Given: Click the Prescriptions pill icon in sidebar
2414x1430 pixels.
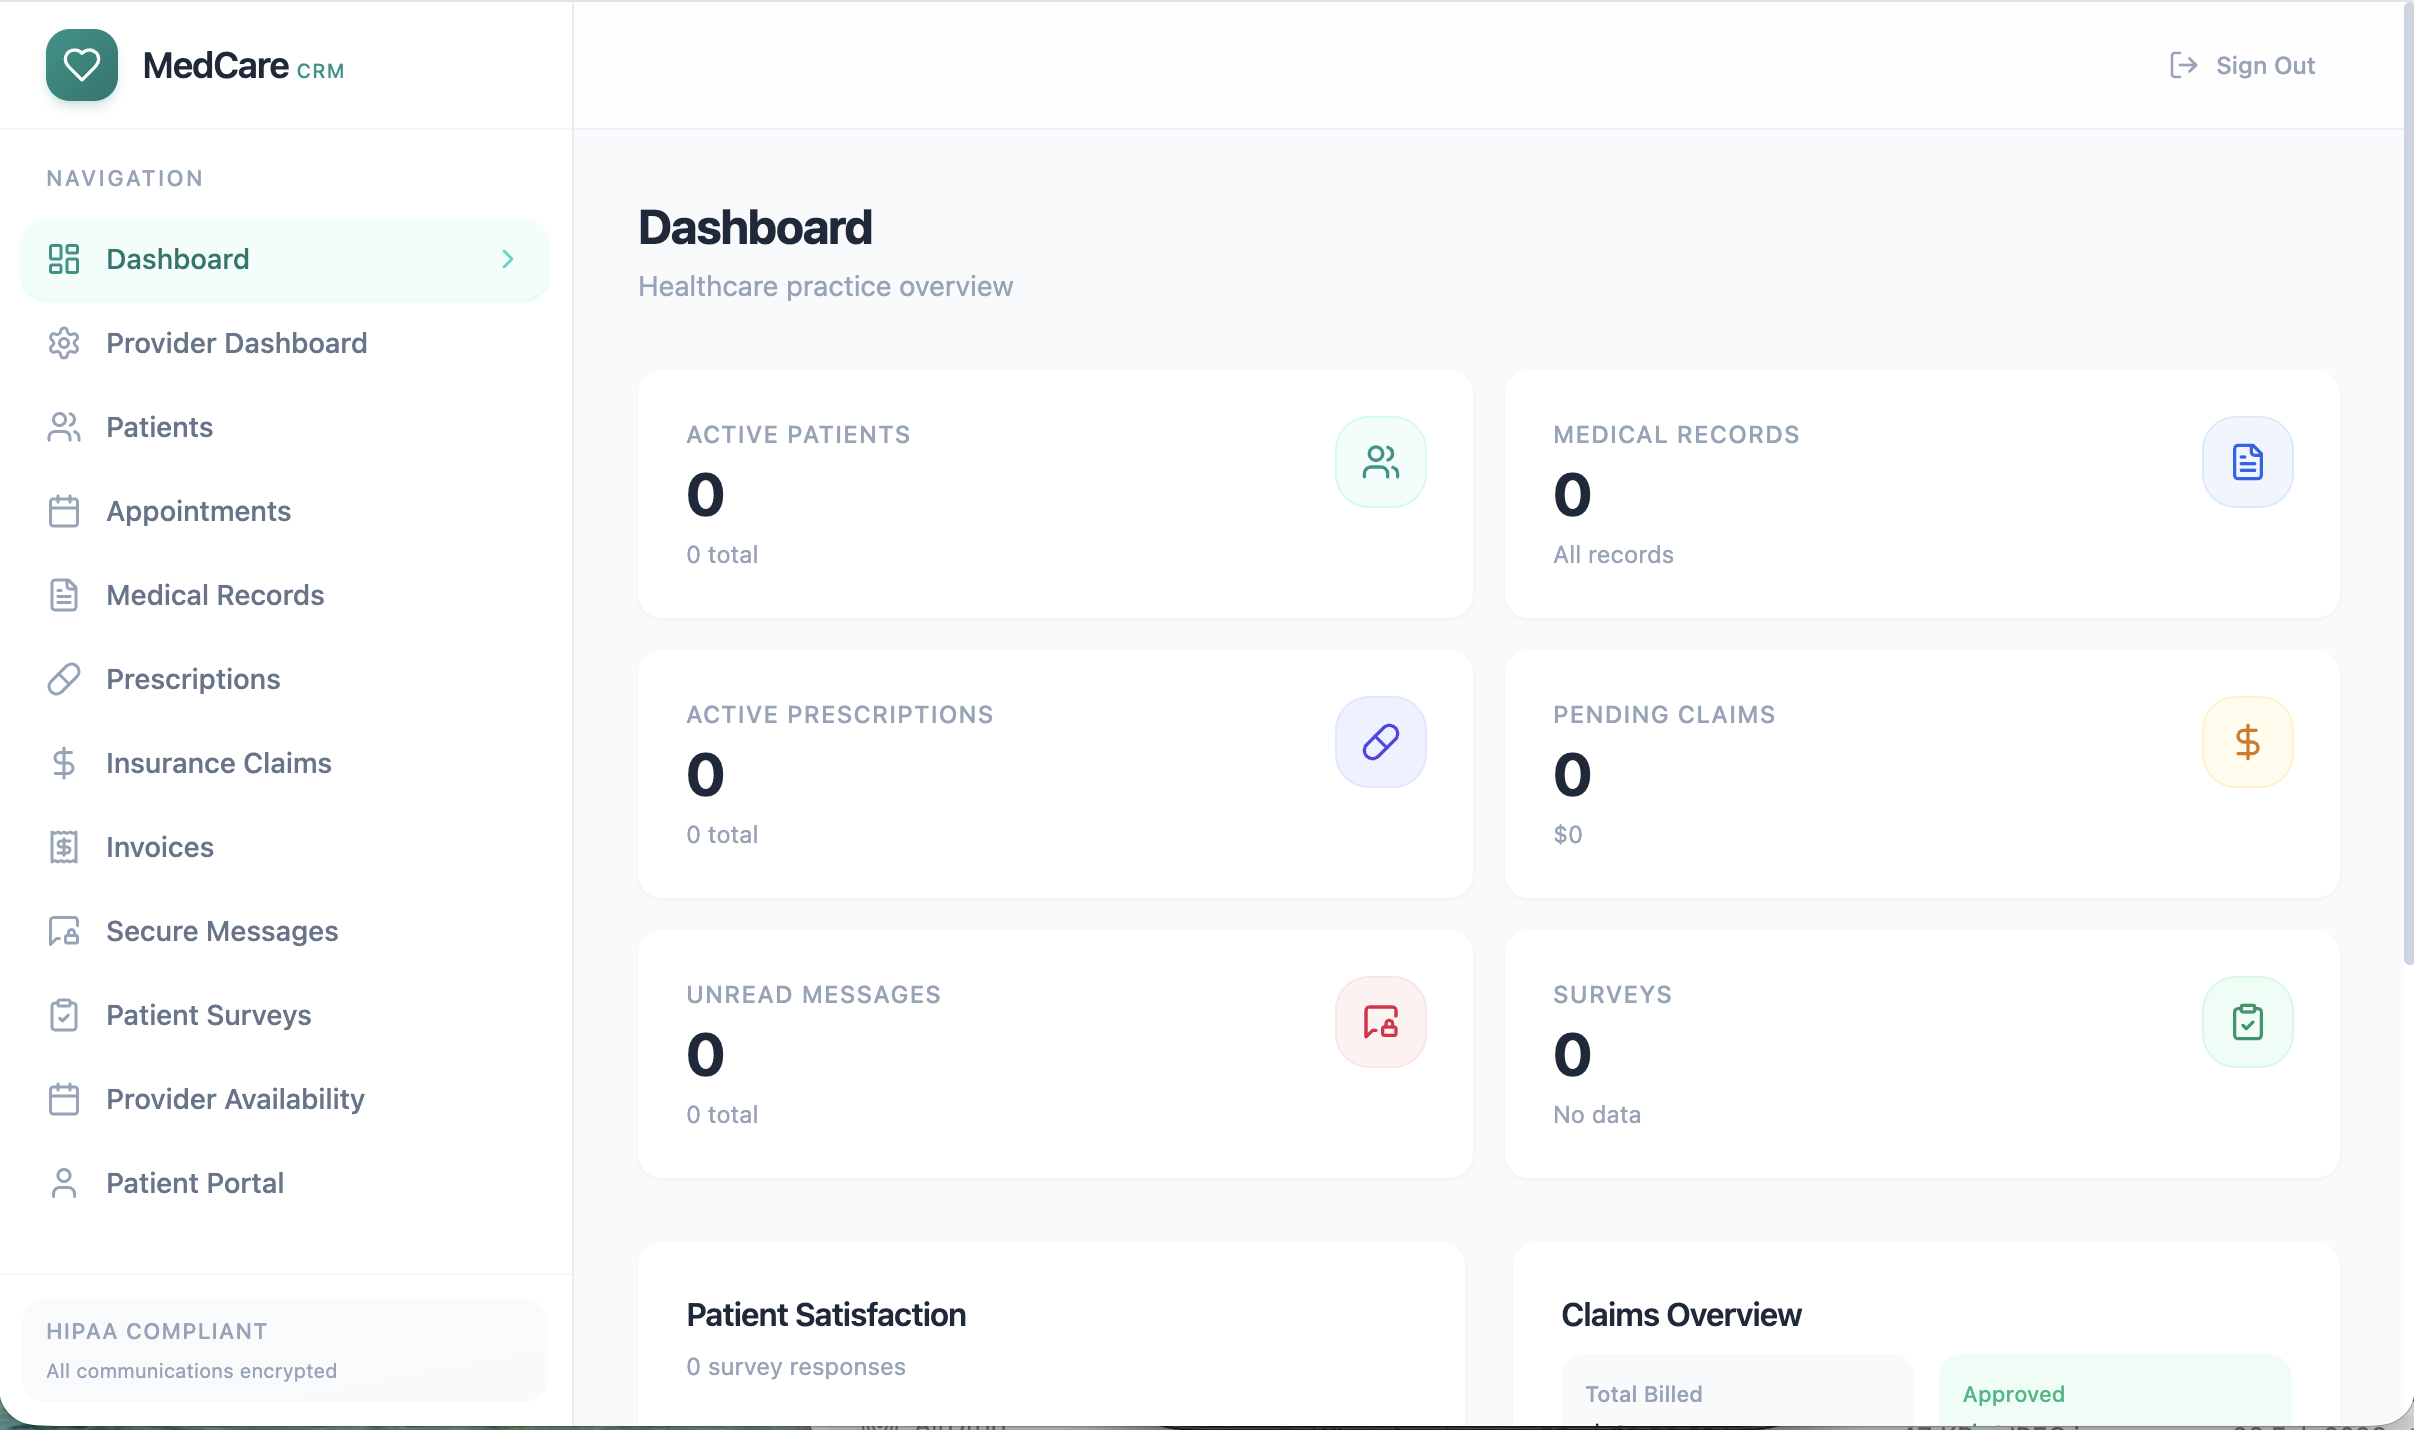Looking at the screenshot, I should 64,679.
